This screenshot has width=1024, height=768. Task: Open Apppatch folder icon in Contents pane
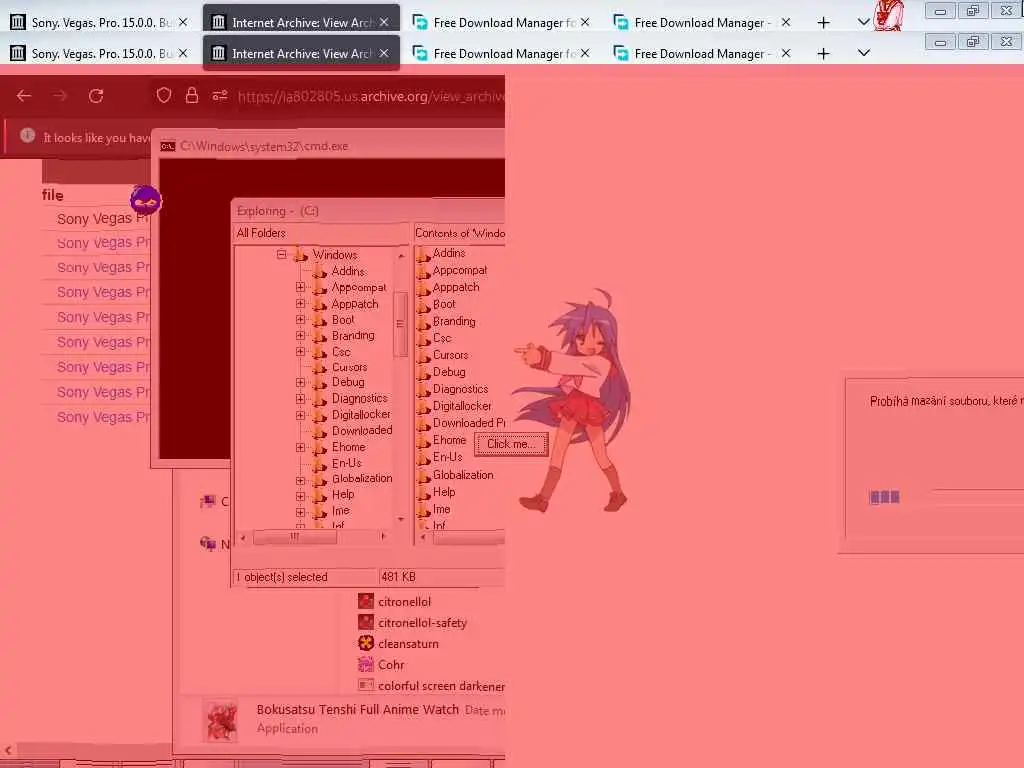coord(423,287)
